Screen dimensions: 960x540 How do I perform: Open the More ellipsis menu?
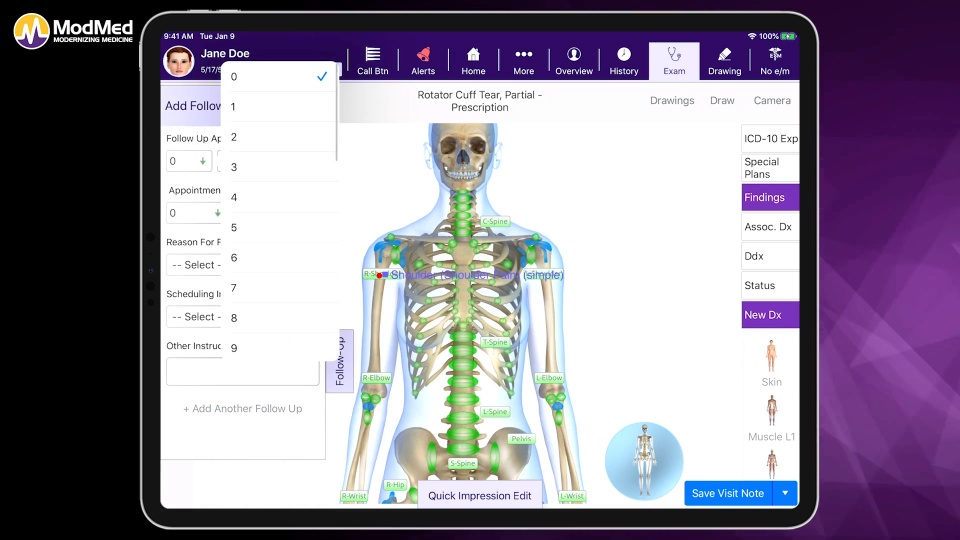523,54
